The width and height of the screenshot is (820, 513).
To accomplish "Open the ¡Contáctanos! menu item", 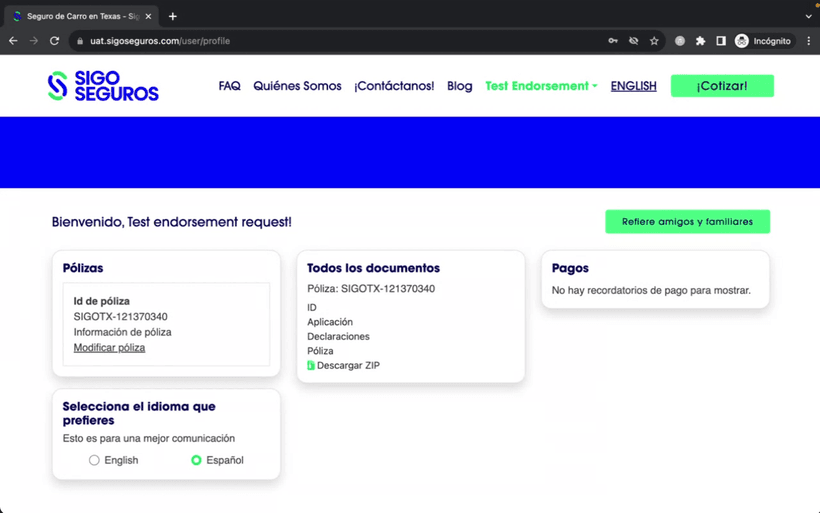I will pos(394,86).
